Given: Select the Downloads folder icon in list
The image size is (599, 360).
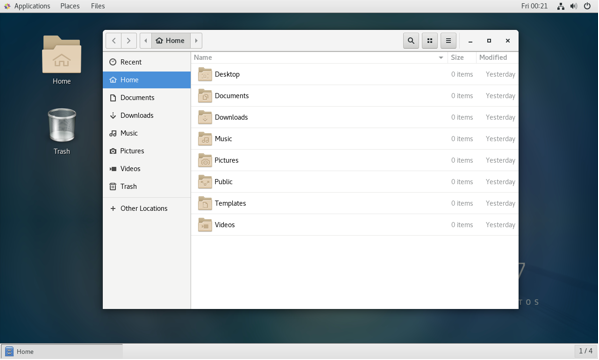Looking at the screenshot, I should pyautogui.click(x=205, y=117).
